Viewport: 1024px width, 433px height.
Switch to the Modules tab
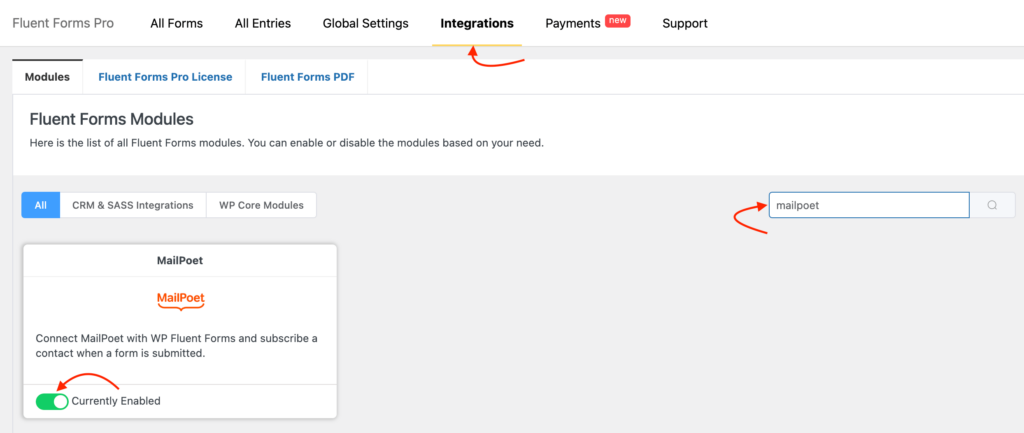tap(47, 77)
